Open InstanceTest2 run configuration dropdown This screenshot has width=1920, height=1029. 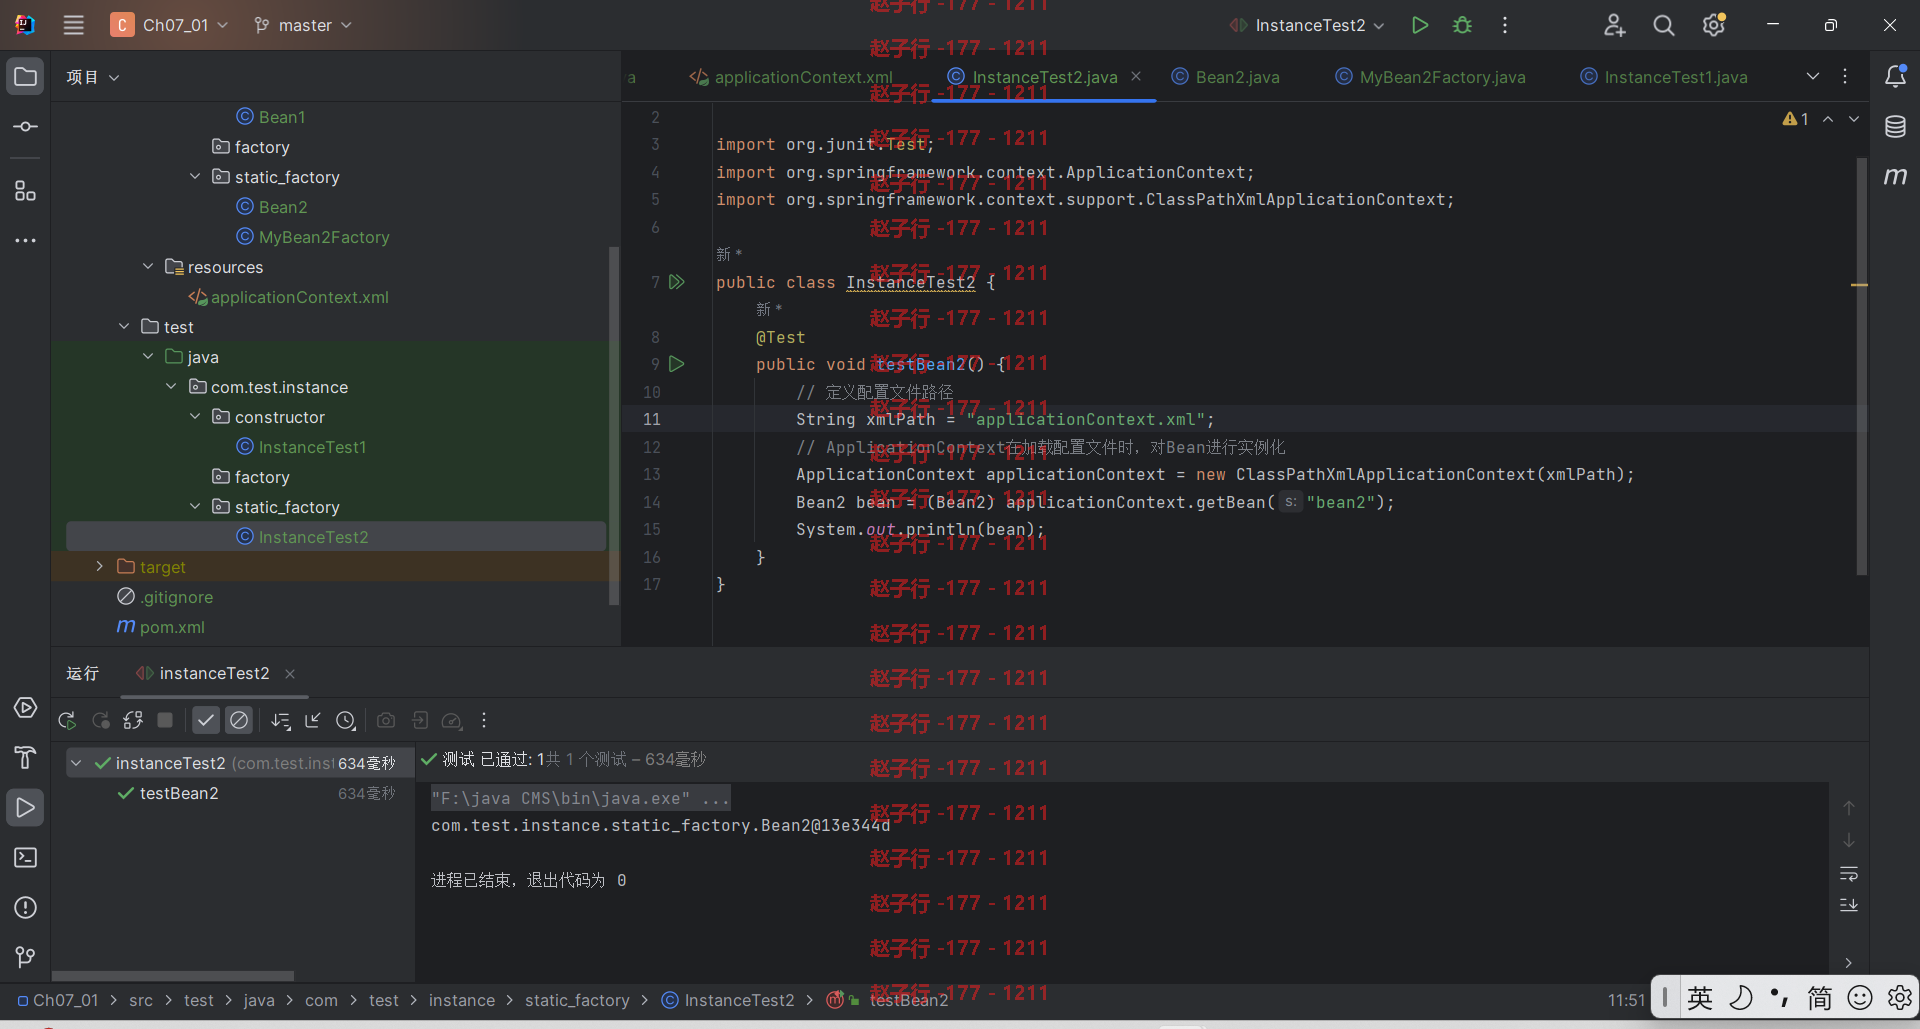(1308, 25)
